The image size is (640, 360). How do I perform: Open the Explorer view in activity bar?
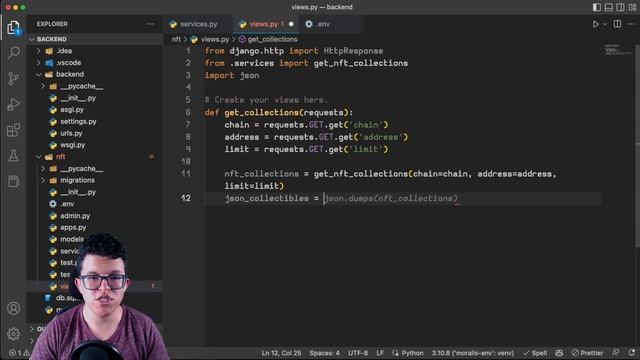[x=13, y=28]
